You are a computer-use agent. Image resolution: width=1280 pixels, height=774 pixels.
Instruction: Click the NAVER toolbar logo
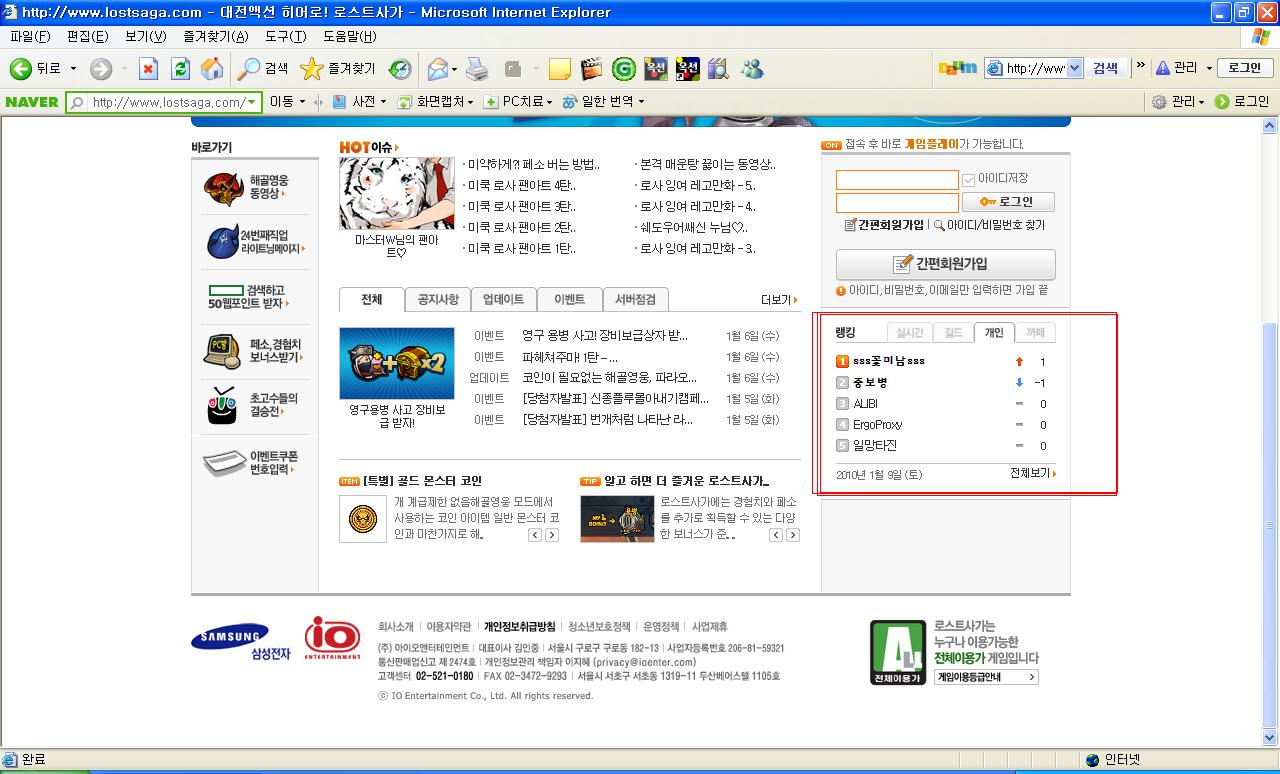tap(32, 102)
